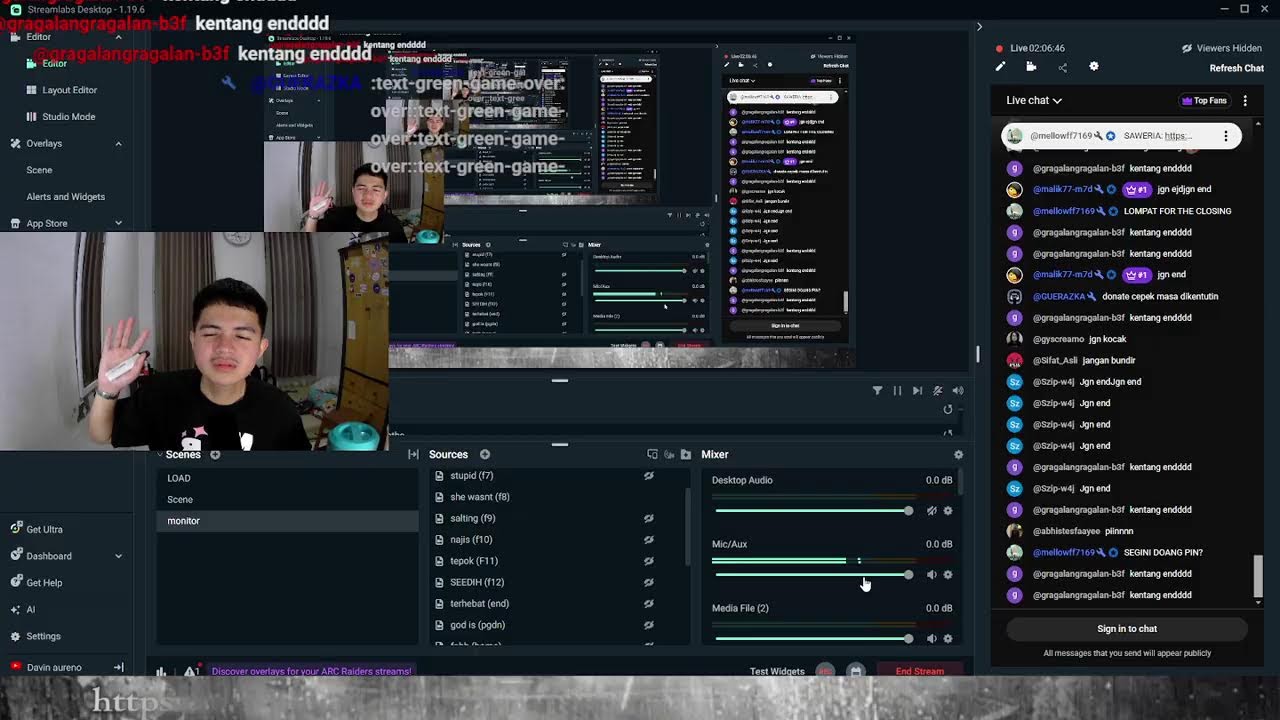The image size is (1280, 720).
Task: Click the camera icon under Live timer
Action: point(1031,67)
